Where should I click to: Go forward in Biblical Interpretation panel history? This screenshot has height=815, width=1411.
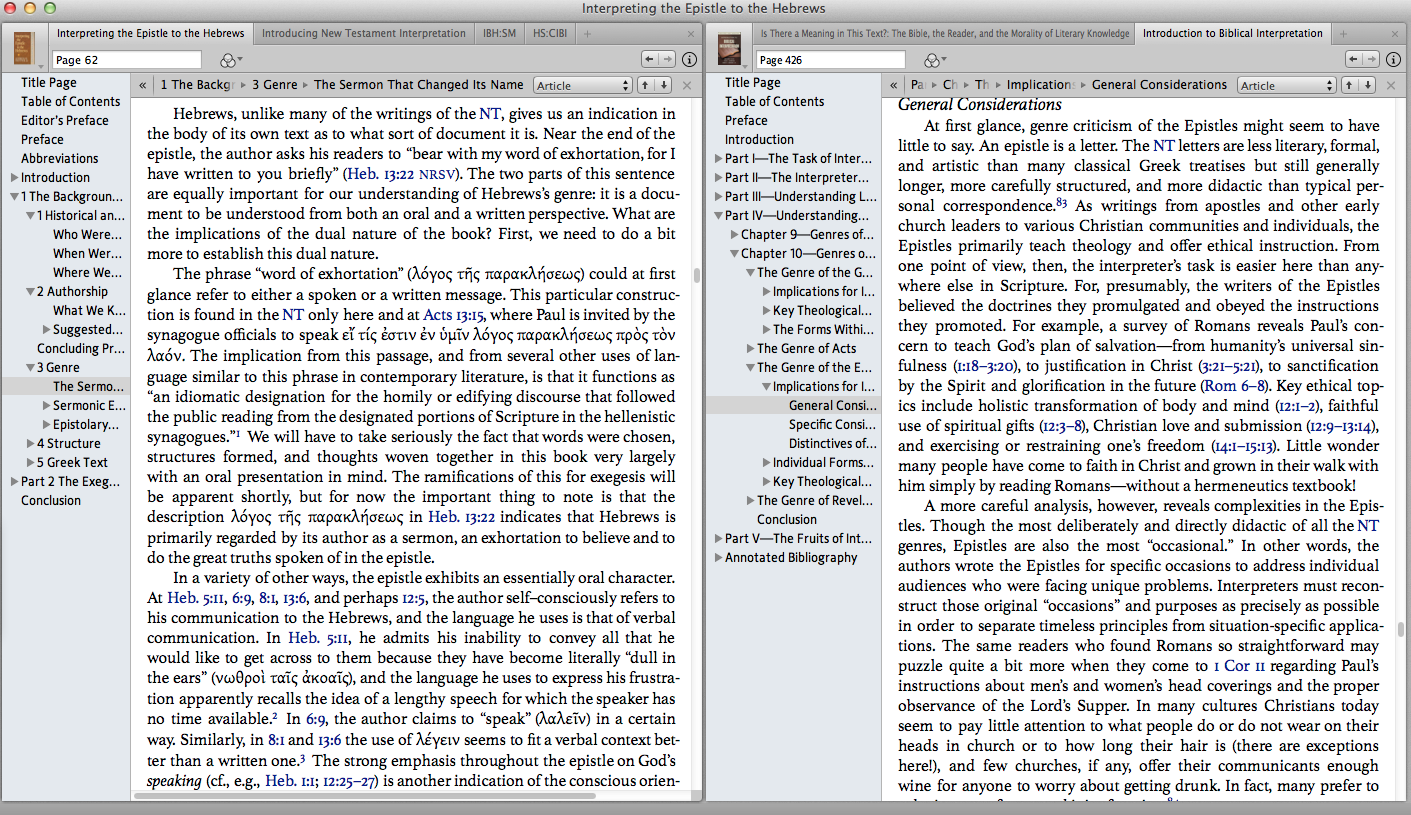click(1371, 60)
